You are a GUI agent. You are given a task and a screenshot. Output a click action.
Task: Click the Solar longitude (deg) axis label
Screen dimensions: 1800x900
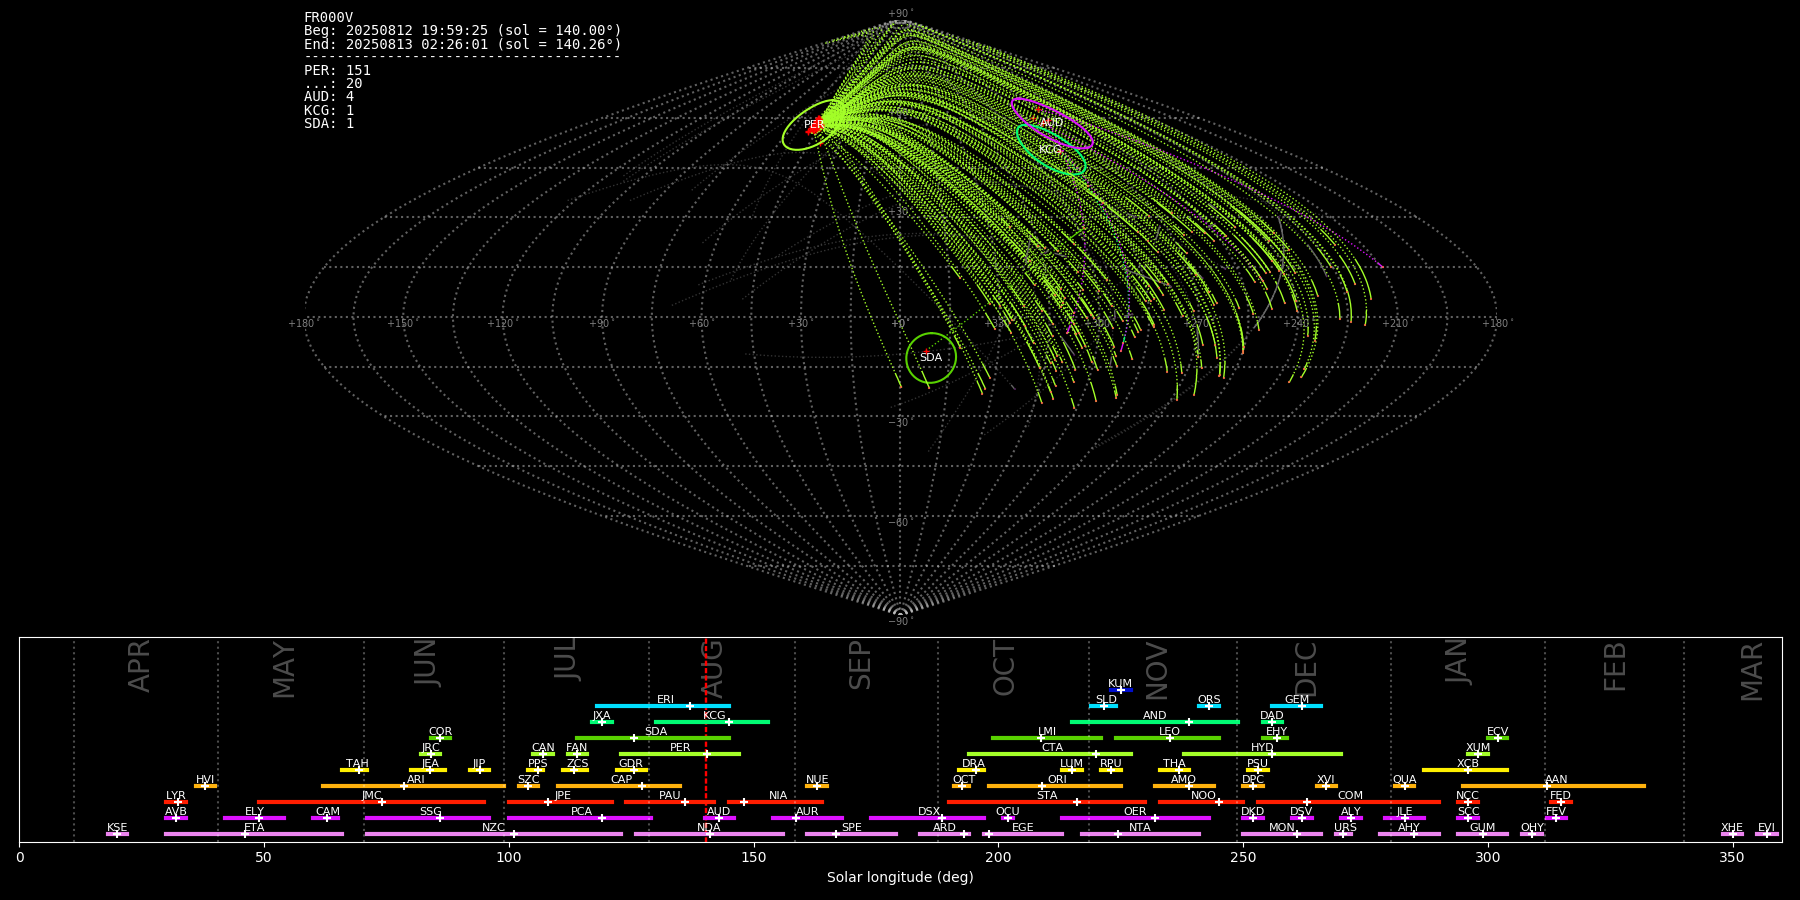point(900,877)
